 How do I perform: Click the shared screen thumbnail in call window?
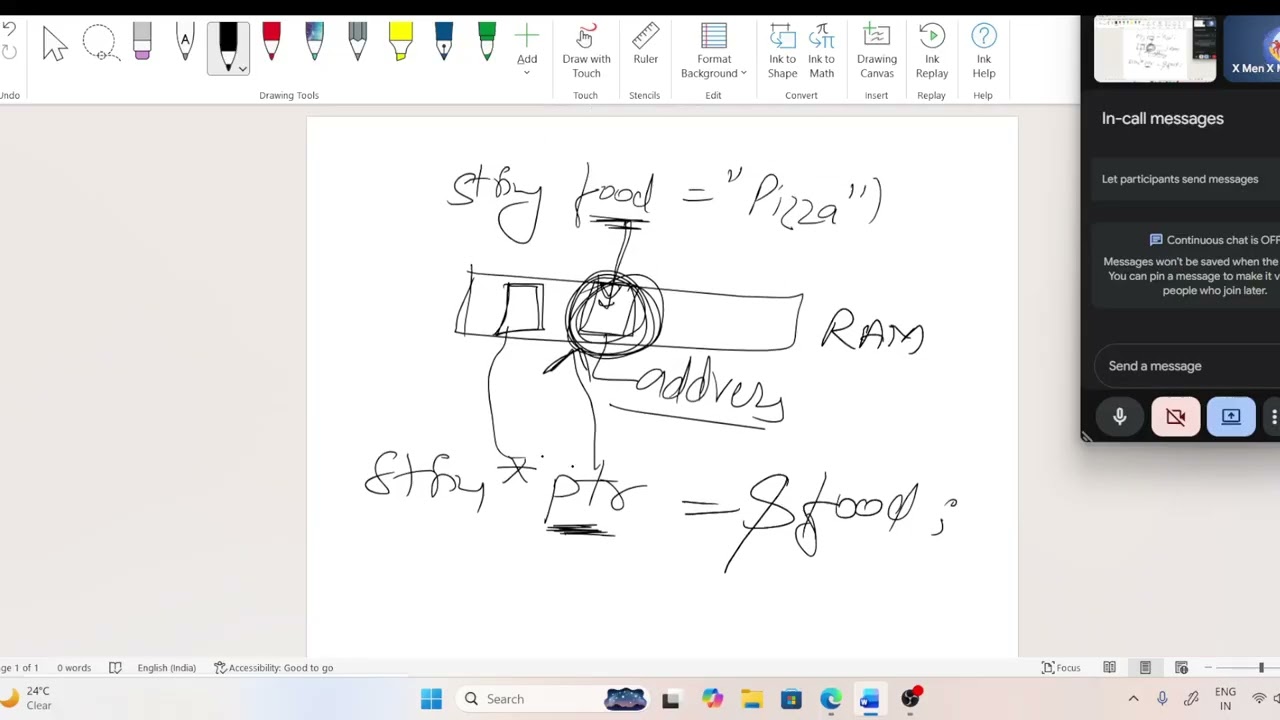click(1155, 49)
